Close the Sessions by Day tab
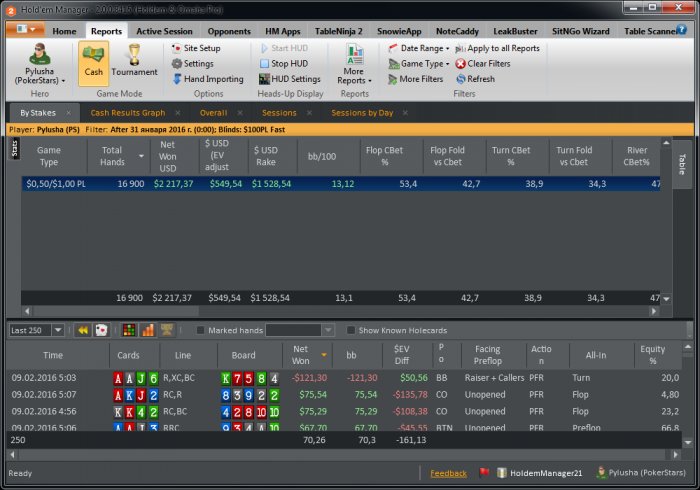The height and width of the screenshot is (490, 700). (405, 113)
